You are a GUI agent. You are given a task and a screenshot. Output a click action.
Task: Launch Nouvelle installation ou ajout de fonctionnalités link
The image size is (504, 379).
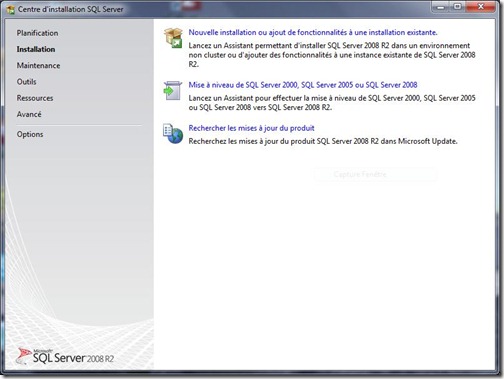click(313, 32)
